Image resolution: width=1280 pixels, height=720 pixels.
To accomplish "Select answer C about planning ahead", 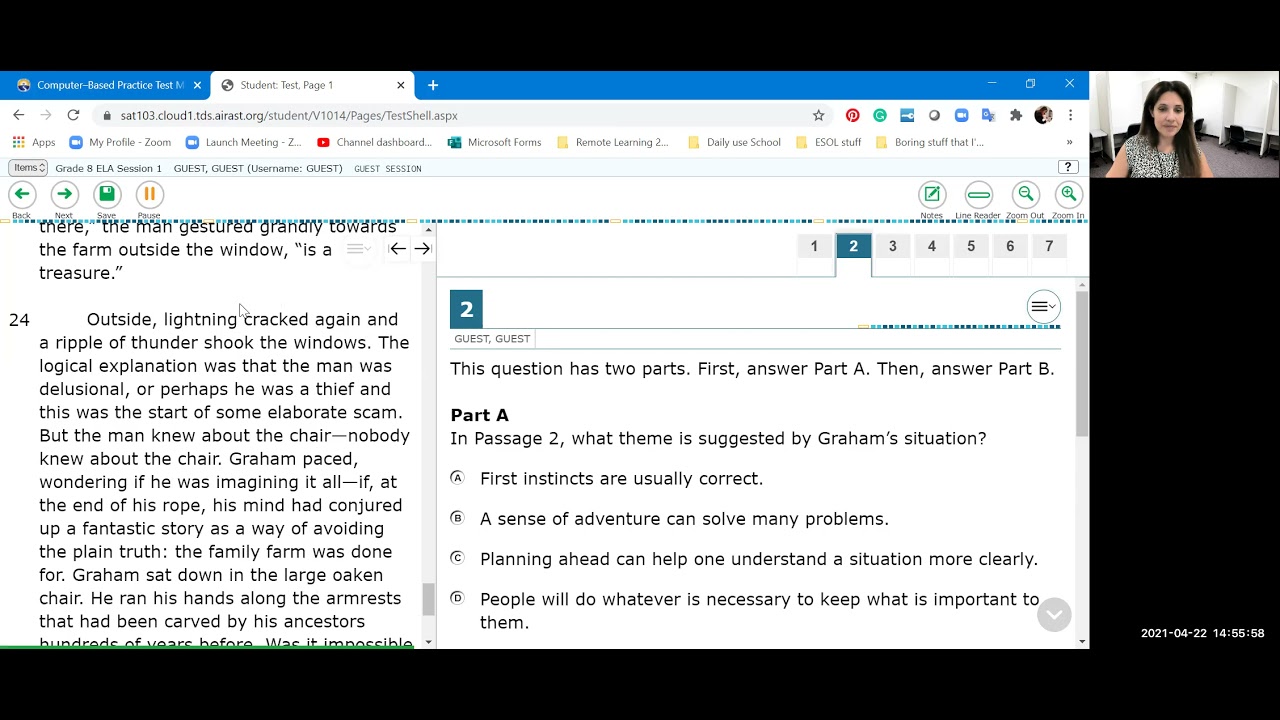I will 457,558.
